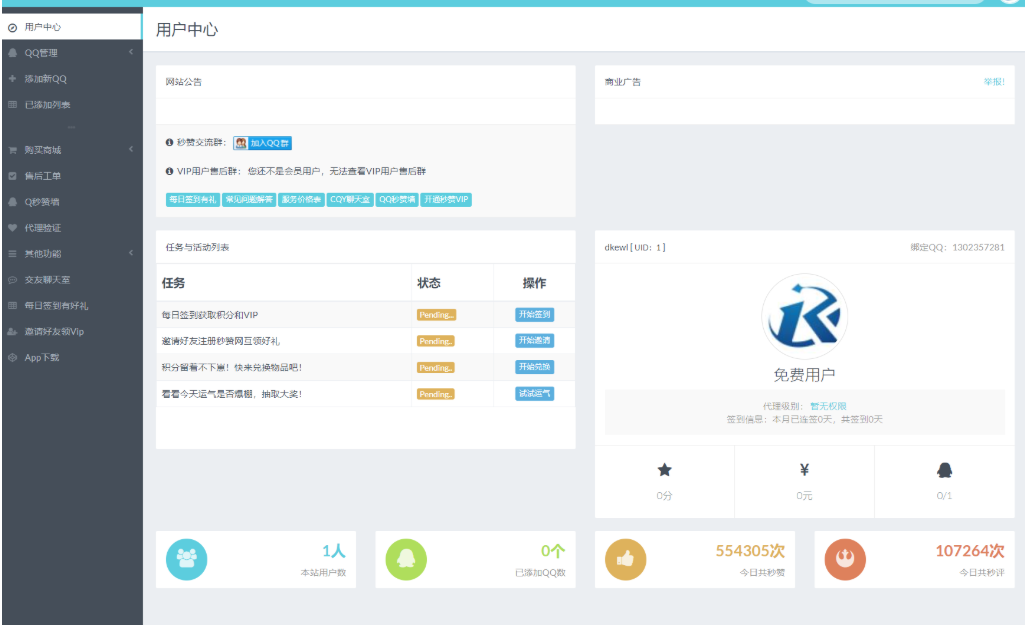Click the 开始签到 action button
1025x625 pixels.
pyautogui.click(x=534, y=314)
